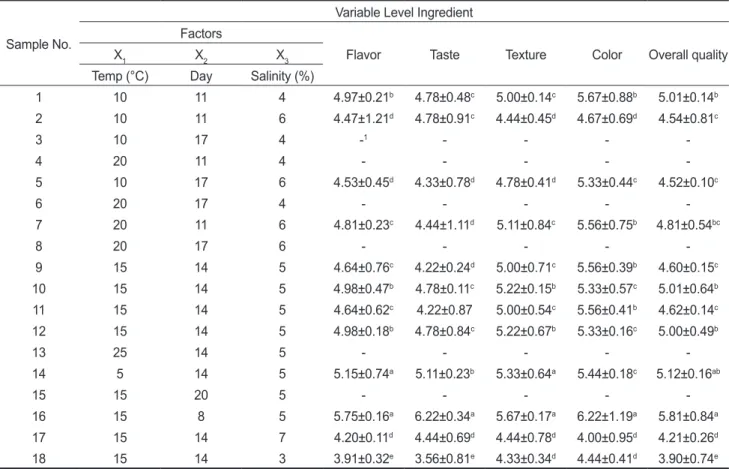Select sample number 13 in first column

(39, 352)
